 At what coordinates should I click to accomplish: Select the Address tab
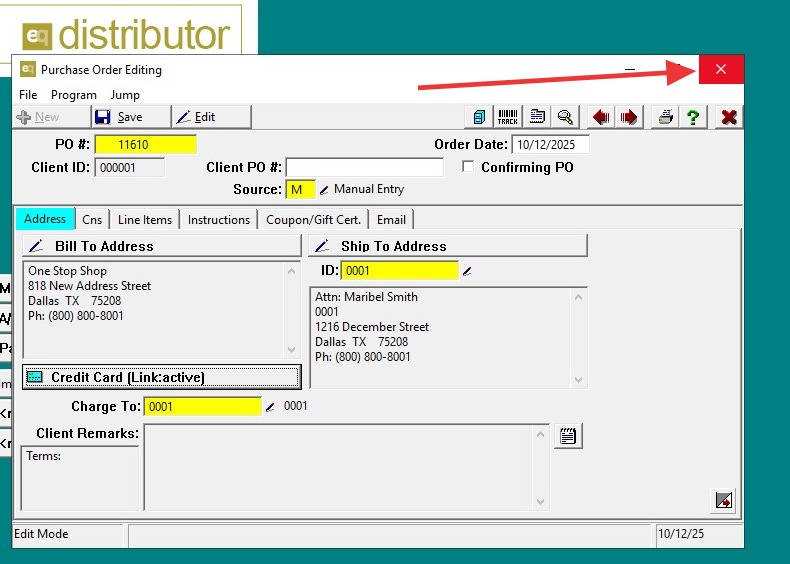(45, 219)
